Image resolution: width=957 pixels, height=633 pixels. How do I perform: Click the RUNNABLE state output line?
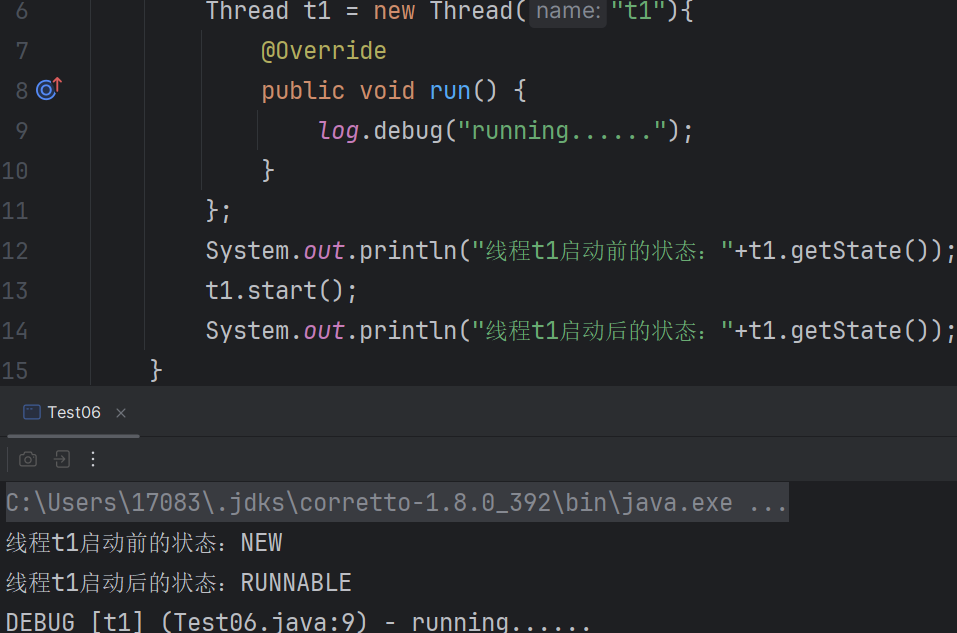[x=178, y=582]
